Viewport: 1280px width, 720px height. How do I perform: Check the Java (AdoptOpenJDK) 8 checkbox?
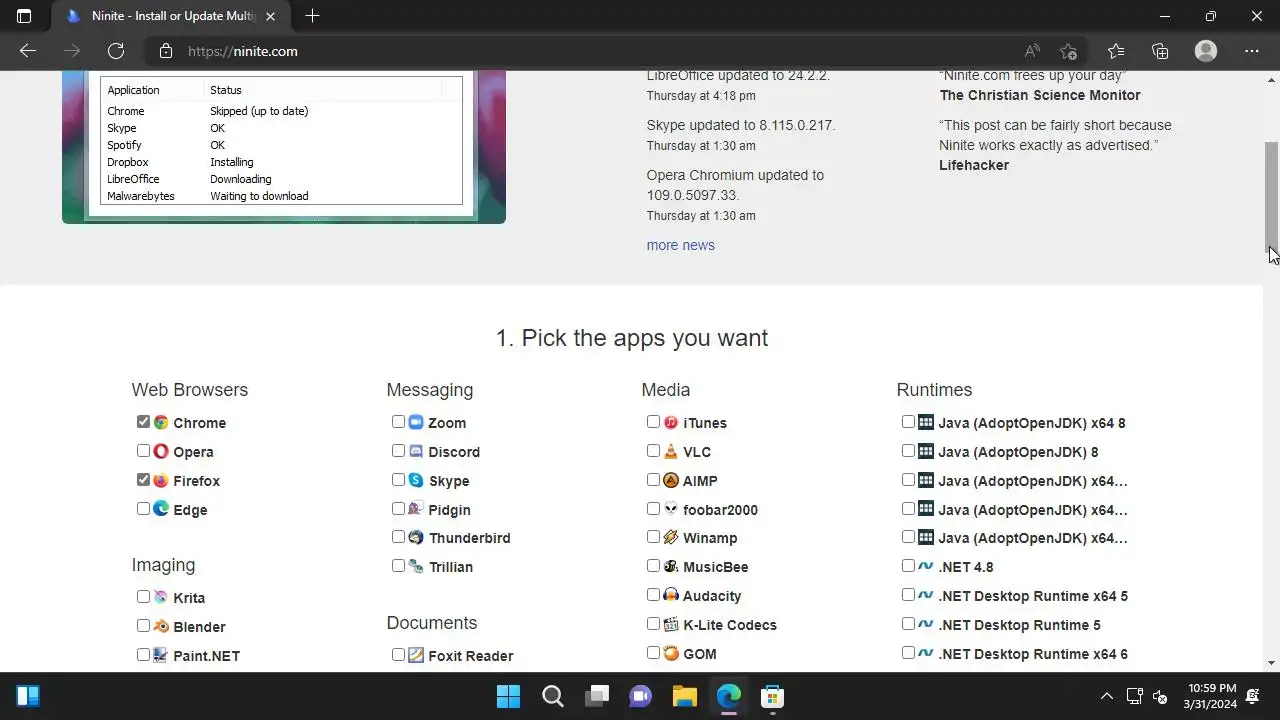click(x=908, y=451)
